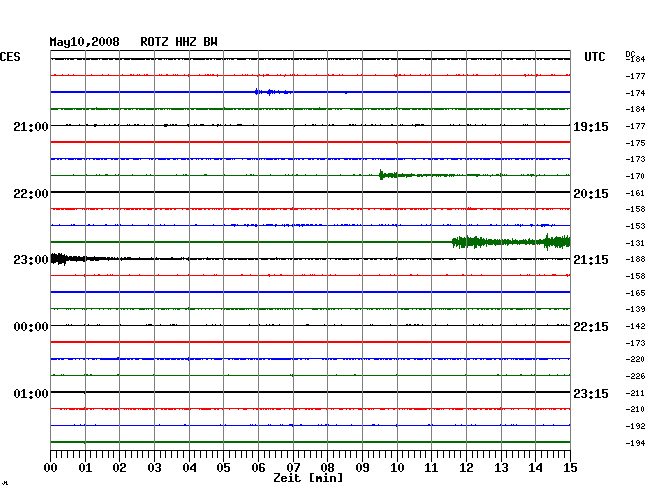The image size is (650, 494).
Task: Click the DC offset value -174
Action: [635, 93]
